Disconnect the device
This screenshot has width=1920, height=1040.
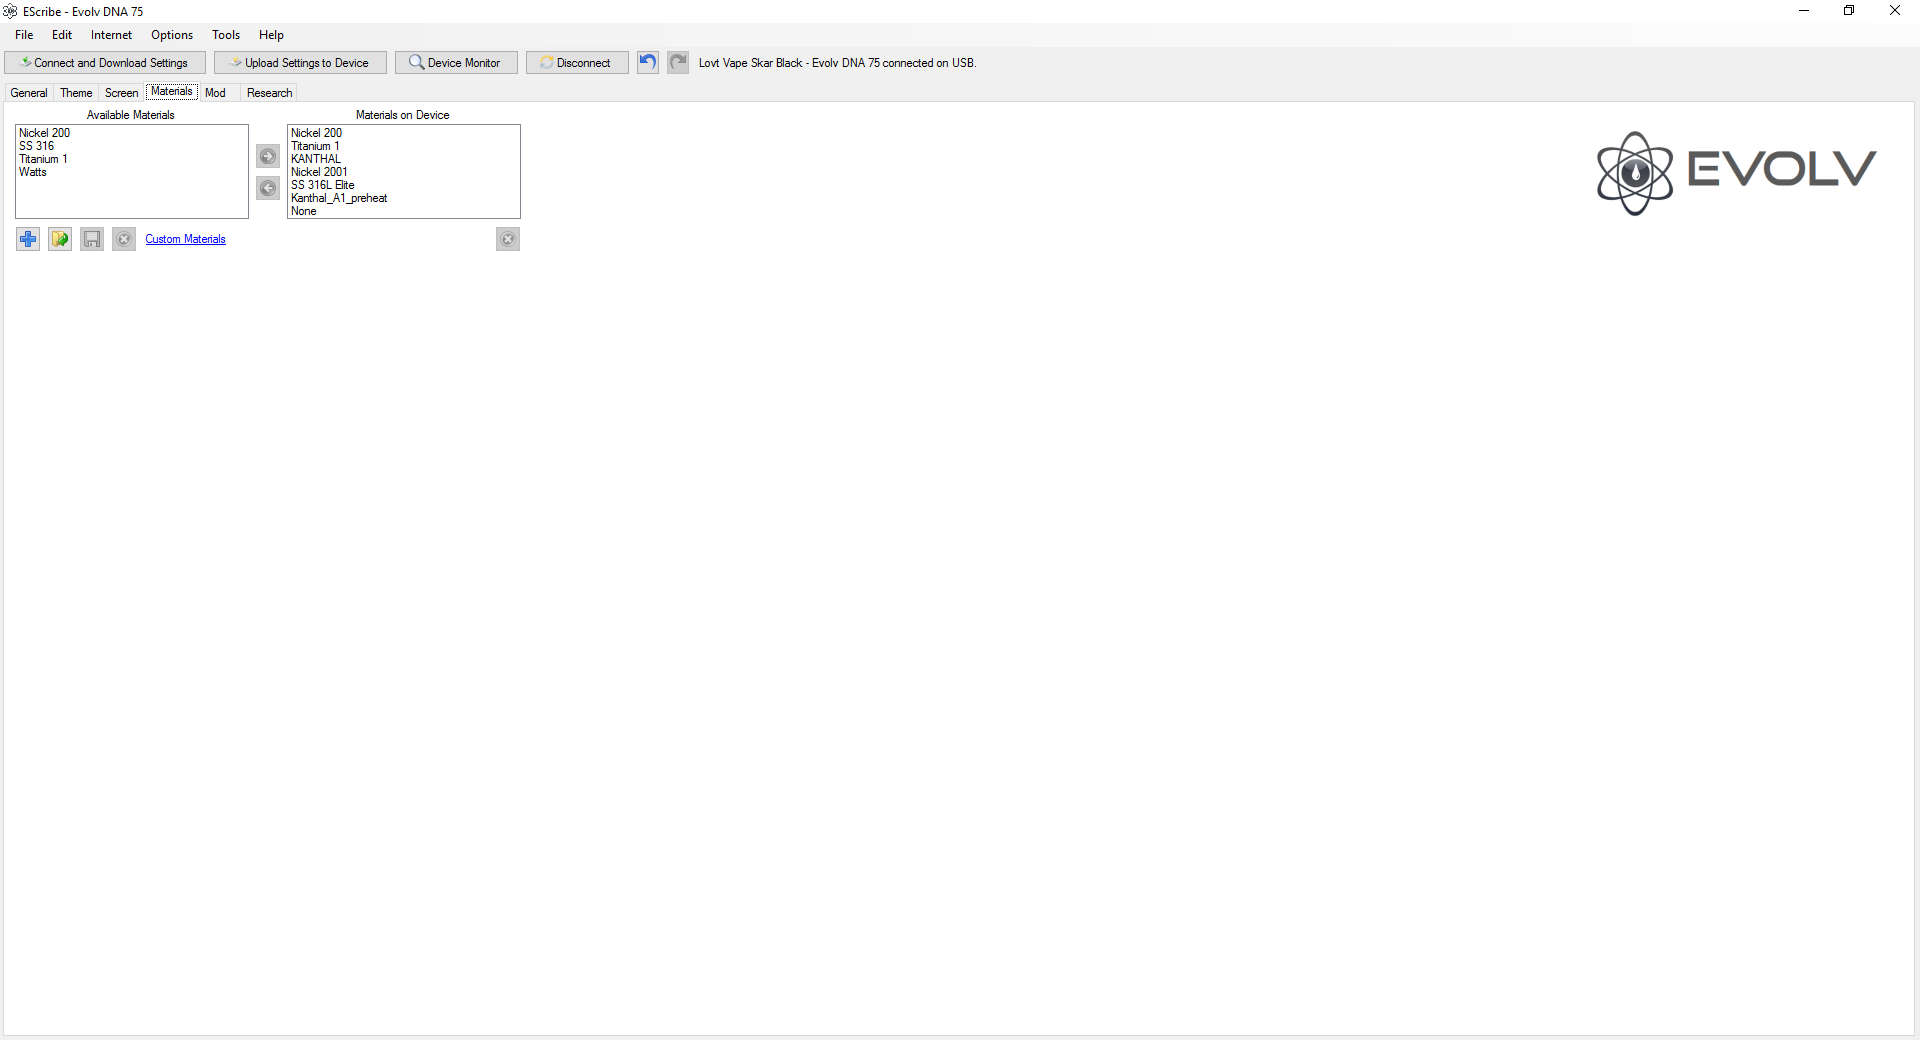tap(577, 63)
